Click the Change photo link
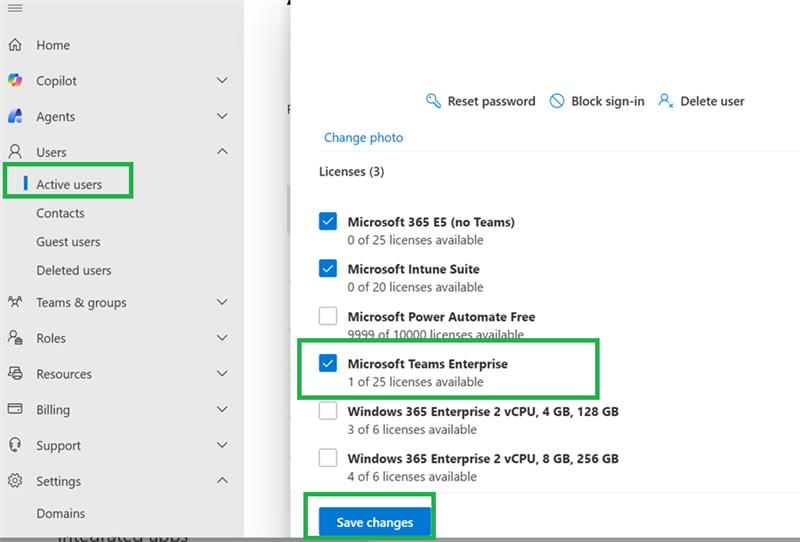800x542 pixels. 363,137
